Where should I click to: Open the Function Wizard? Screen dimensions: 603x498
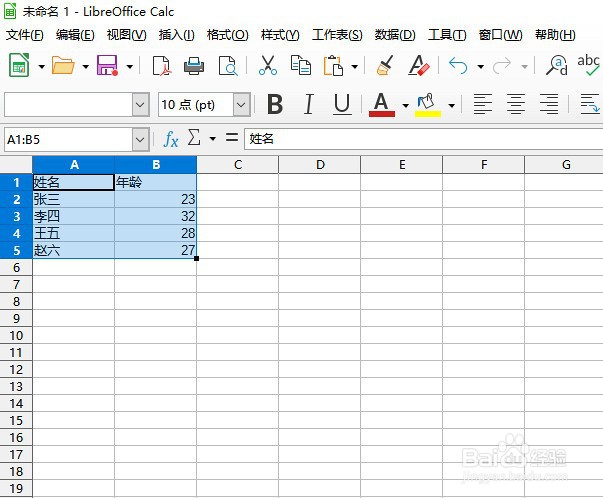tap(171, 139)
